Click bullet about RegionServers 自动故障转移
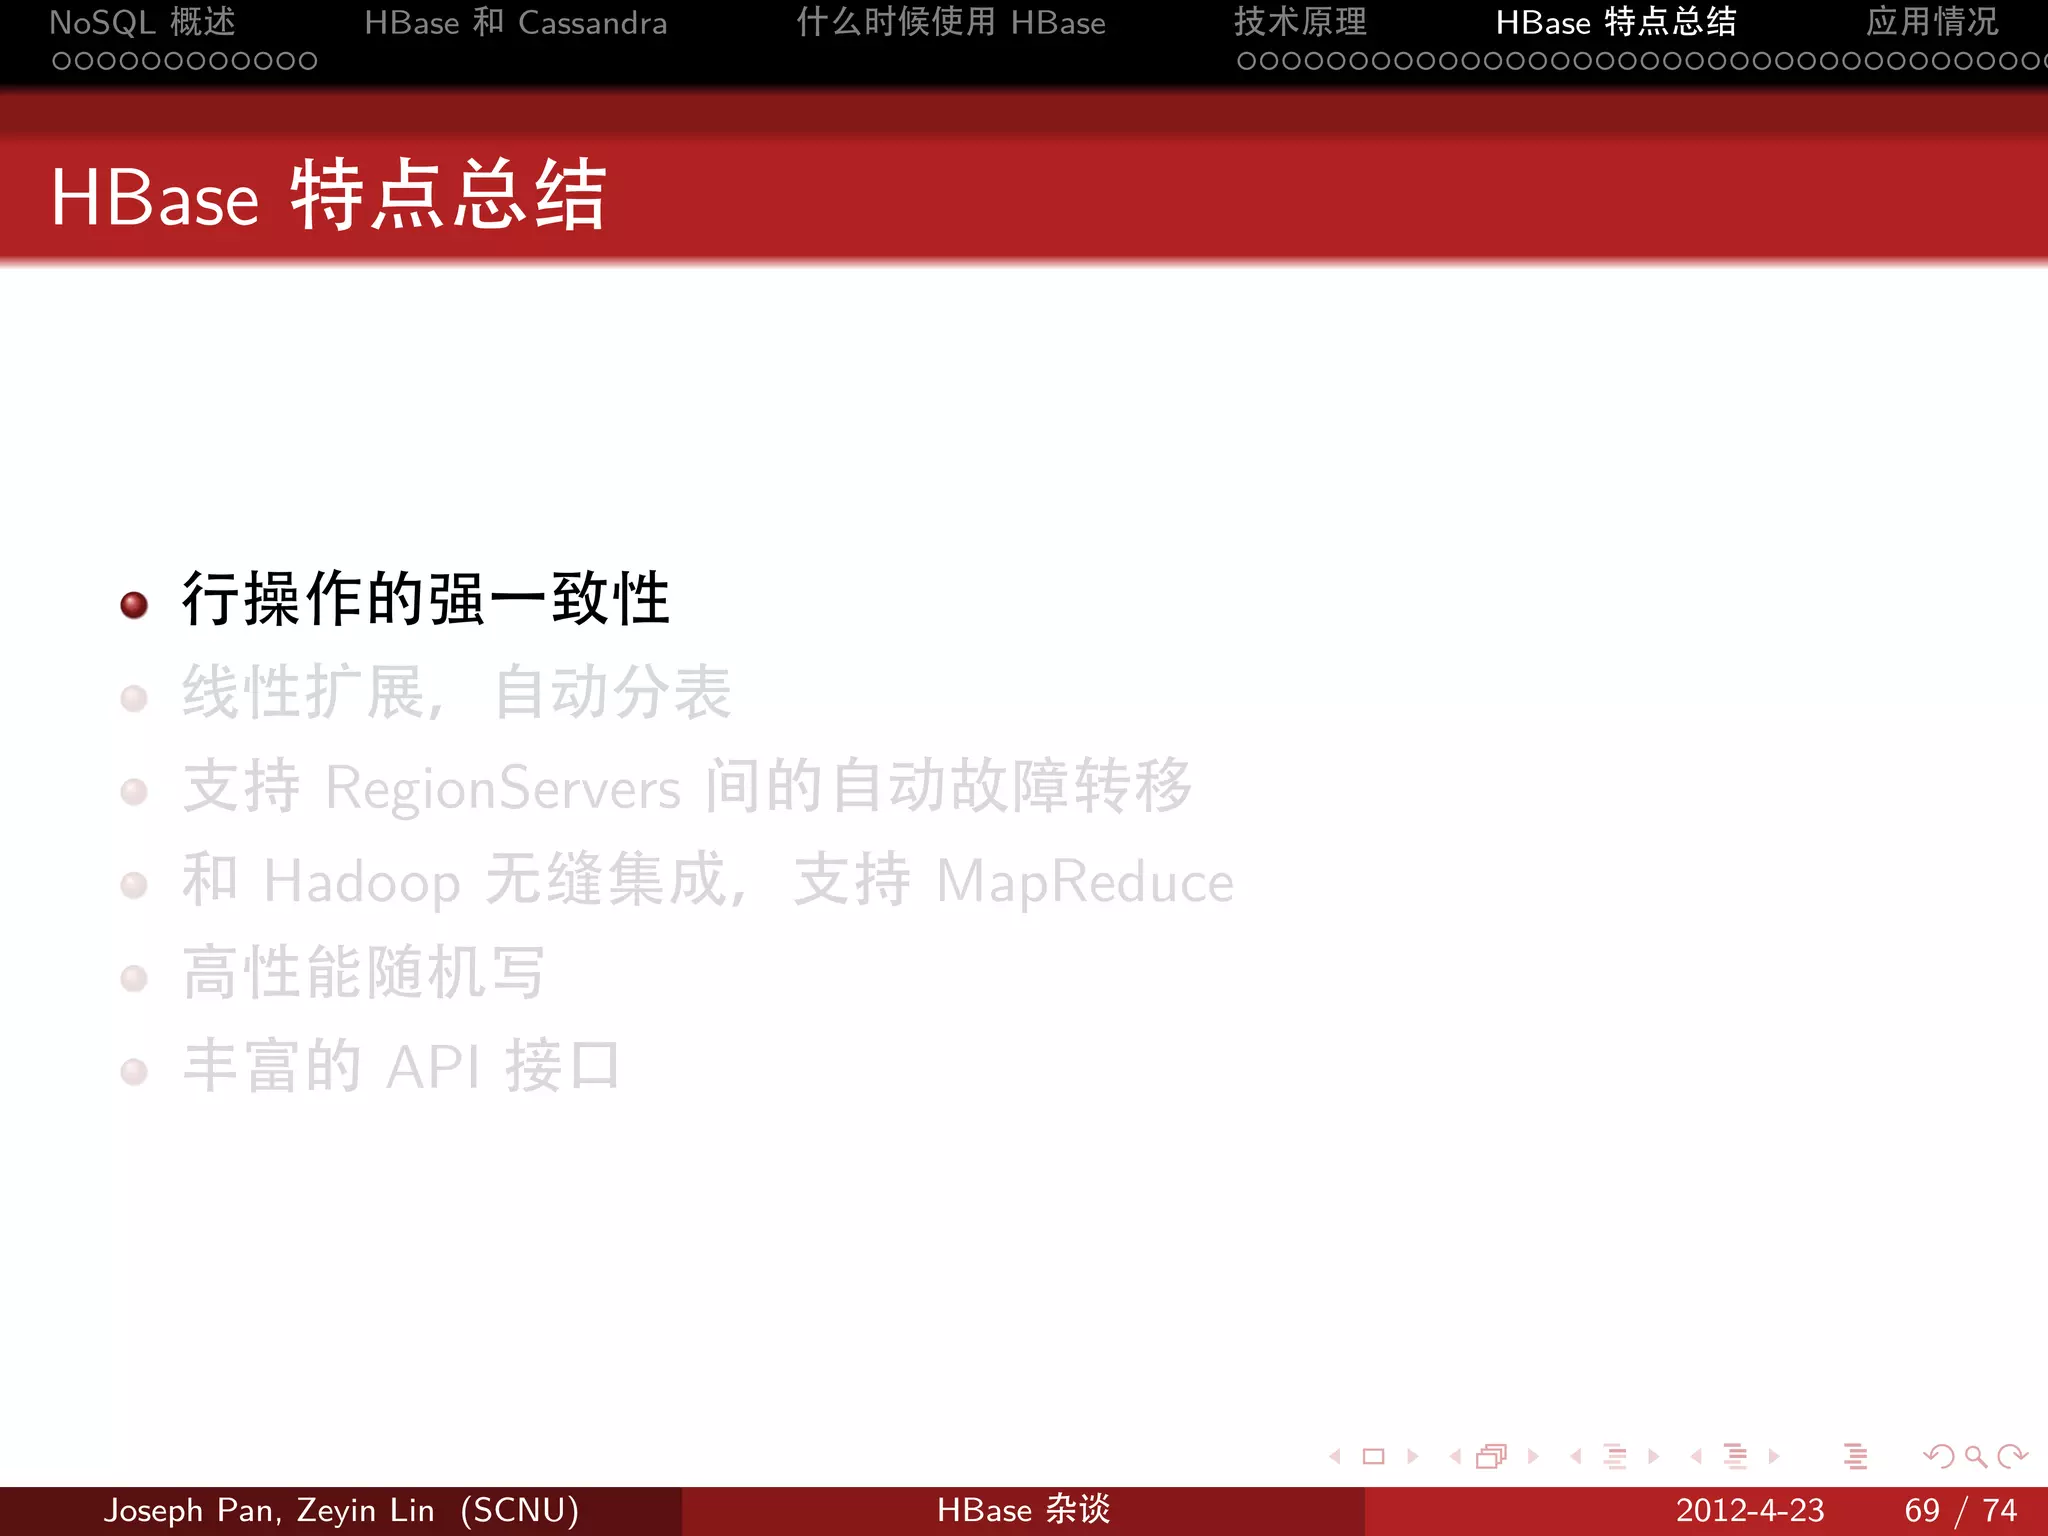This screenshot has width=2048, height=1536. click(x=688, y=786)
